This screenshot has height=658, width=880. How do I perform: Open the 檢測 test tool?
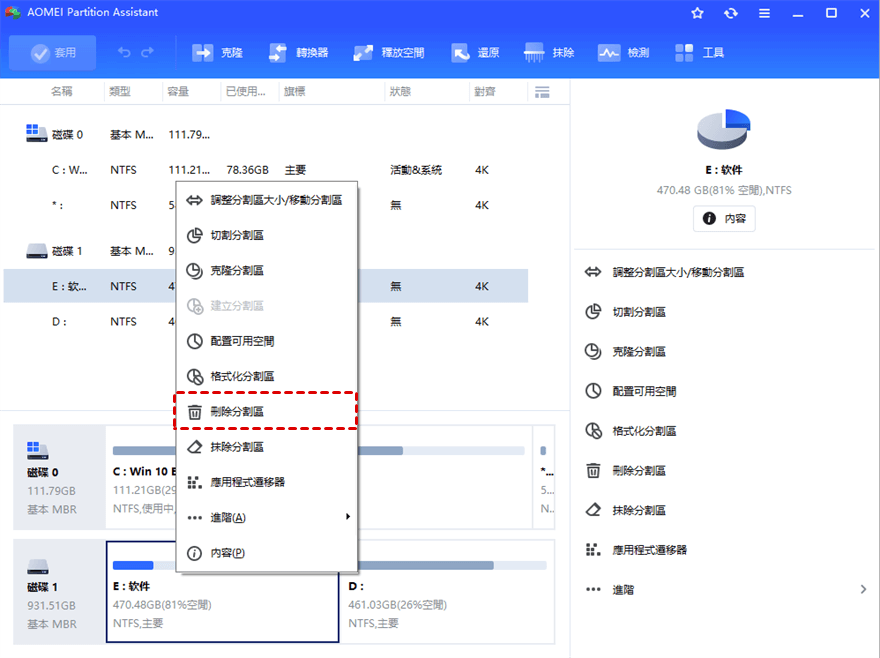(624, 53)
